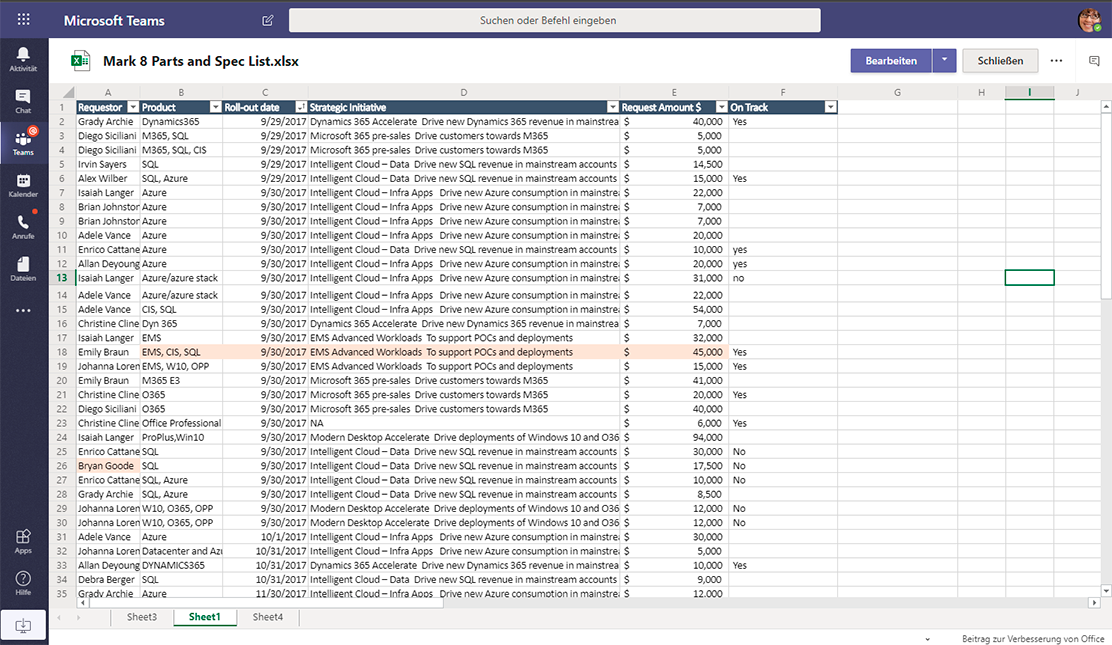Open more options ellipsis beside Schließen
The width and height of the screenshot is (1112, 645).
point(1057,60)
